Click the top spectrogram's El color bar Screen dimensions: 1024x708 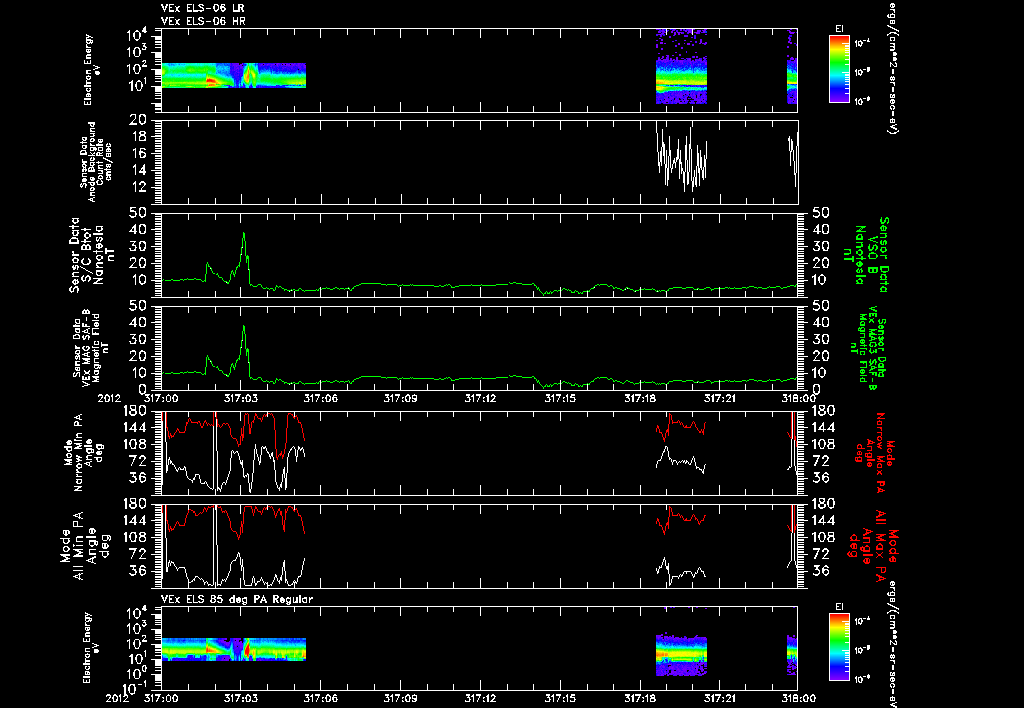[x=839, y=69]
